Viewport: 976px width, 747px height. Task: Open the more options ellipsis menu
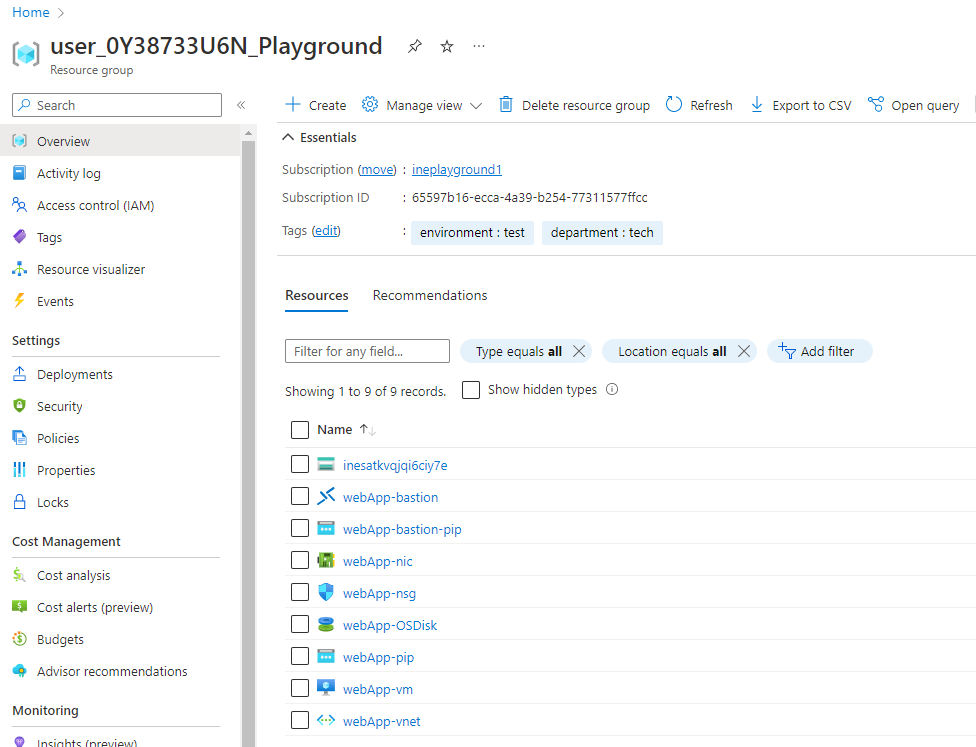pos(479,46)
